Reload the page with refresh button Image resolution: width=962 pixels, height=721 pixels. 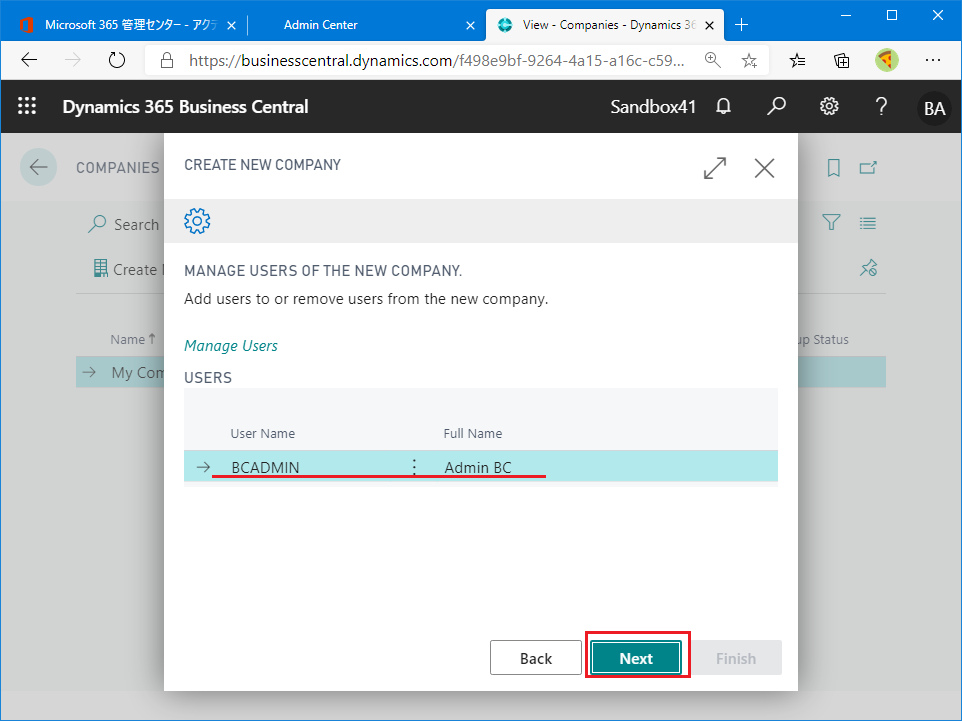pyautogui.click(x=117, y=60)
